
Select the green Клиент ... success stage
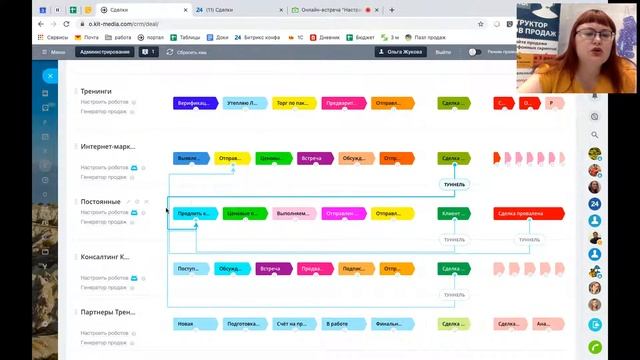[454, 213]
